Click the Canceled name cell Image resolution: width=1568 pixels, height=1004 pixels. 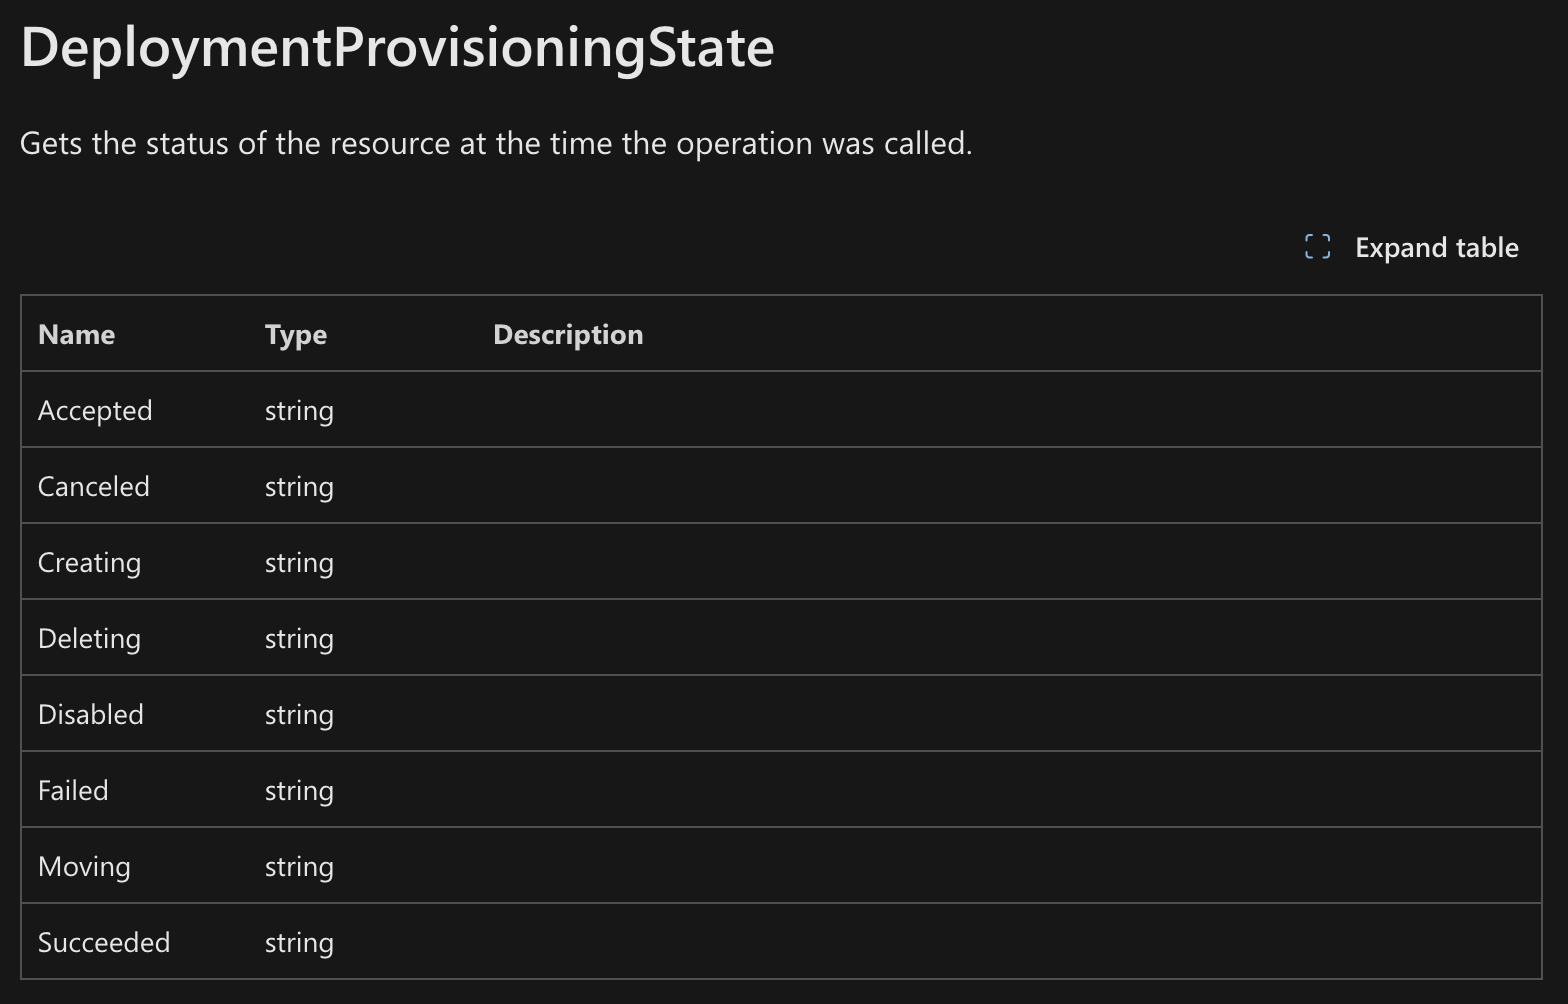point(94,486)
